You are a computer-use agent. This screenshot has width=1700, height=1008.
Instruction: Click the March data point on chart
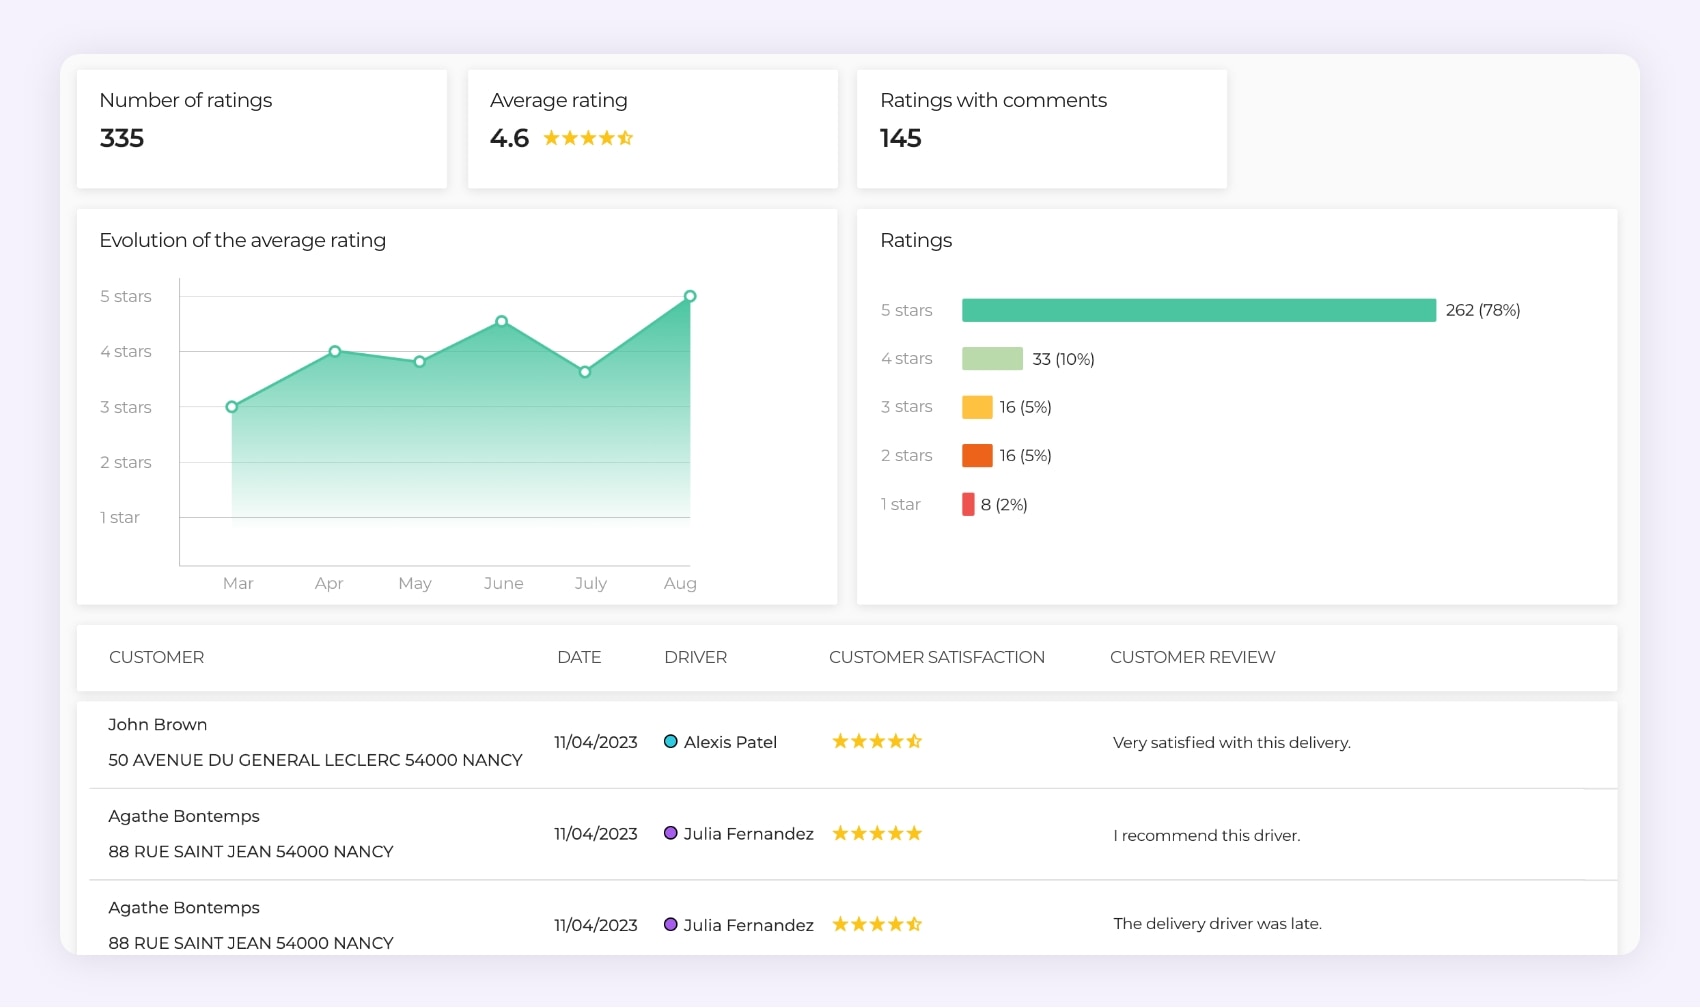pos(232,407)
